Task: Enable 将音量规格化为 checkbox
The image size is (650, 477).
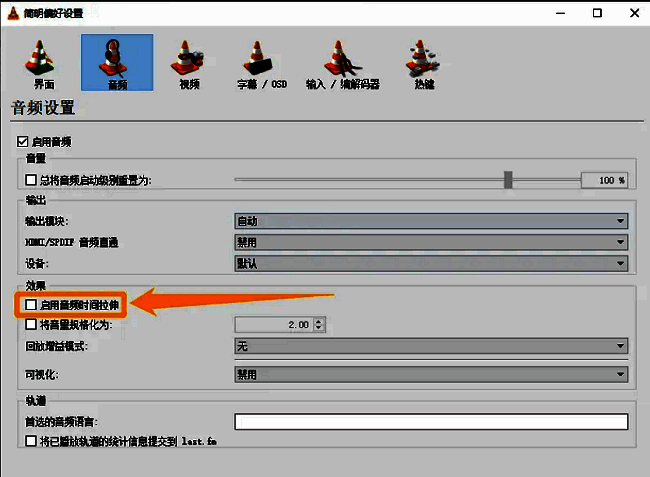Action: [31, 324]
